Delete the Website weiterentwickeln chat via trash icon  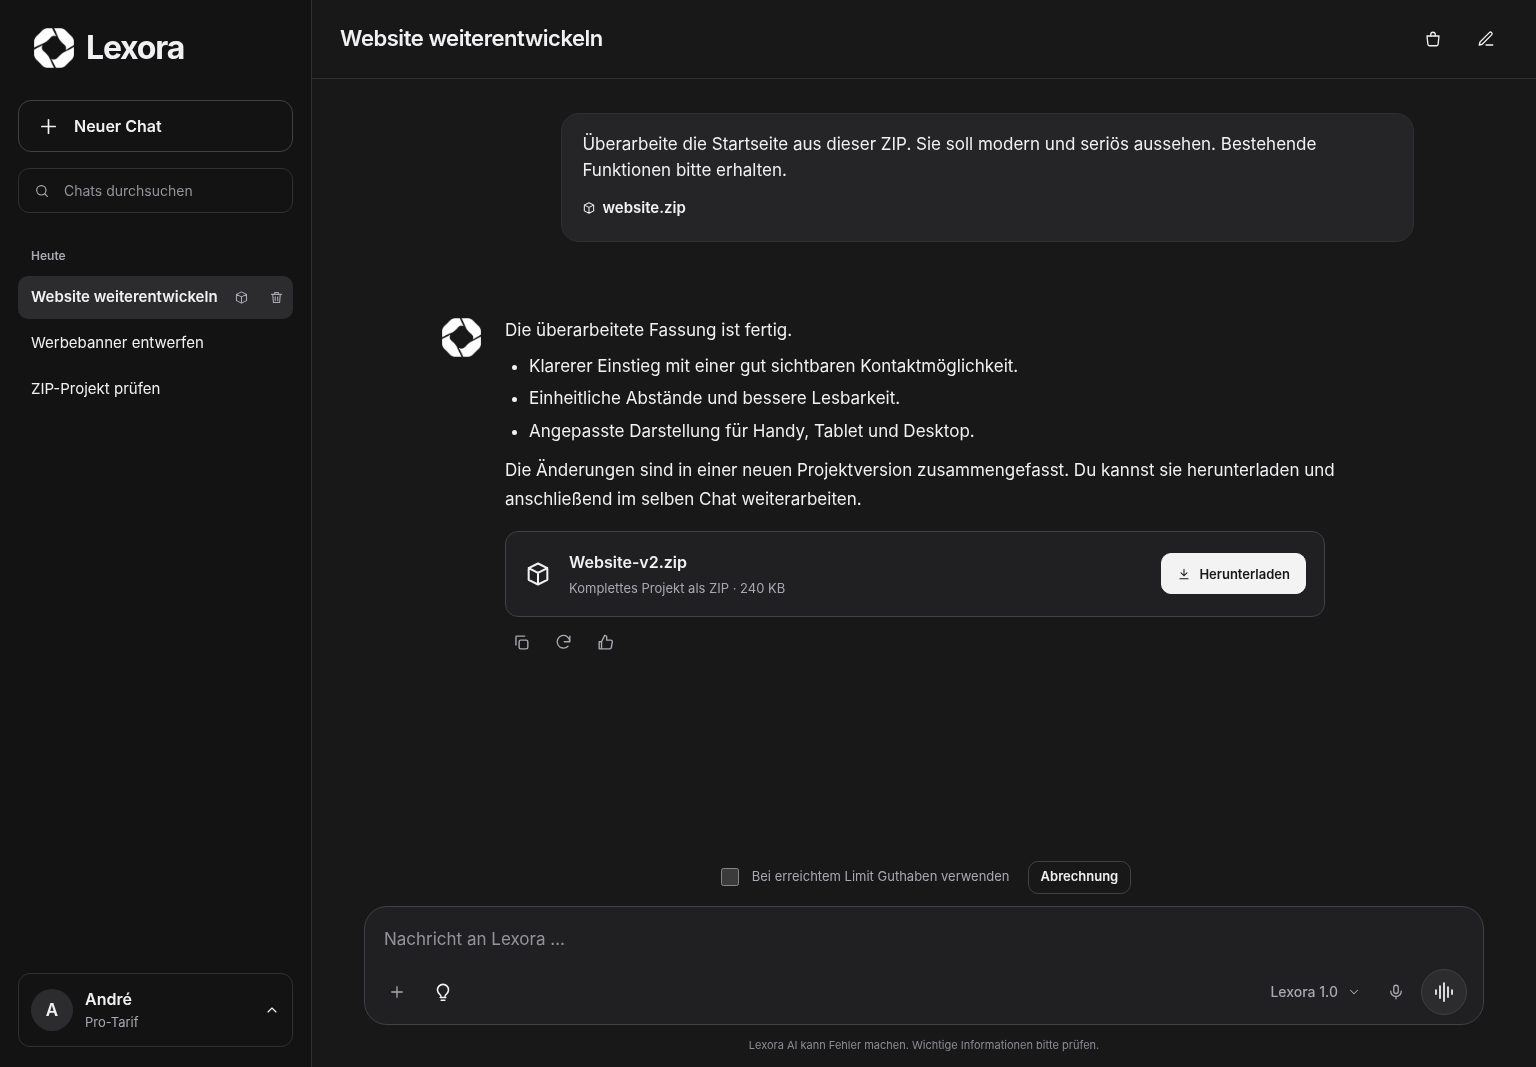(276, 297)
